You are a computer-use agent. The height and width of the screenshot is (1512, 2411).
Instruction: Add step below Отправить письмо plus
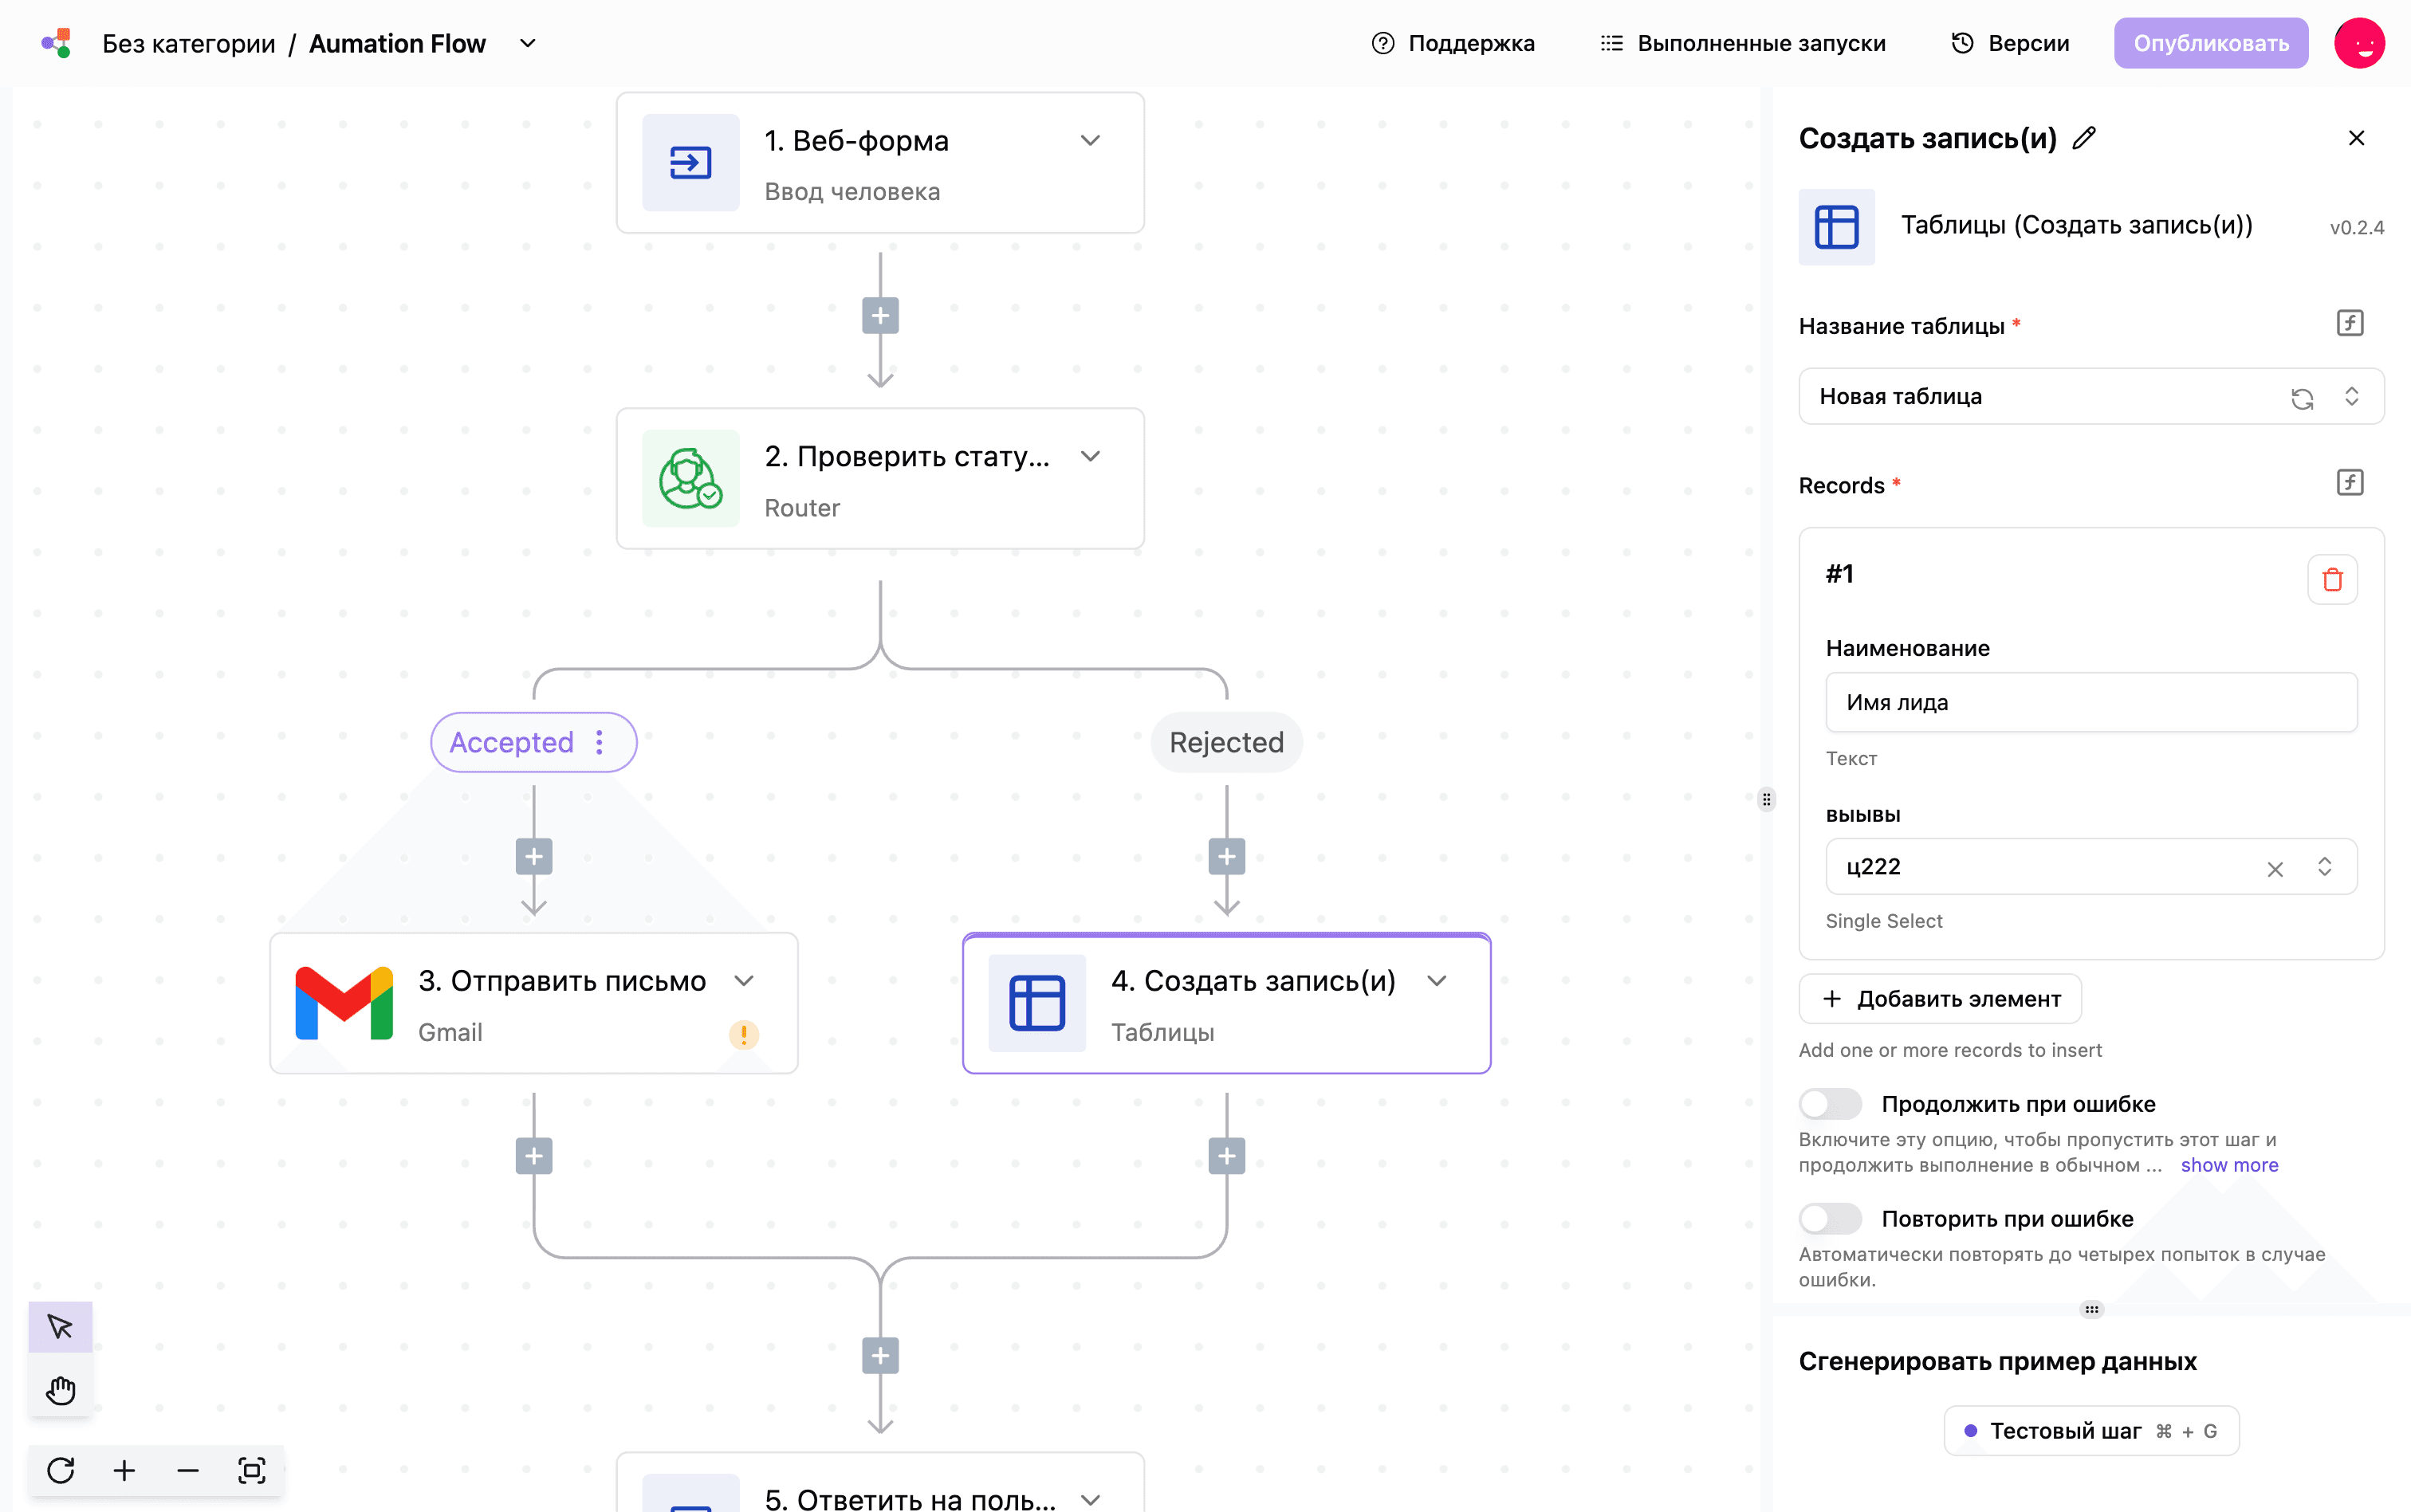coord(534,1156)
